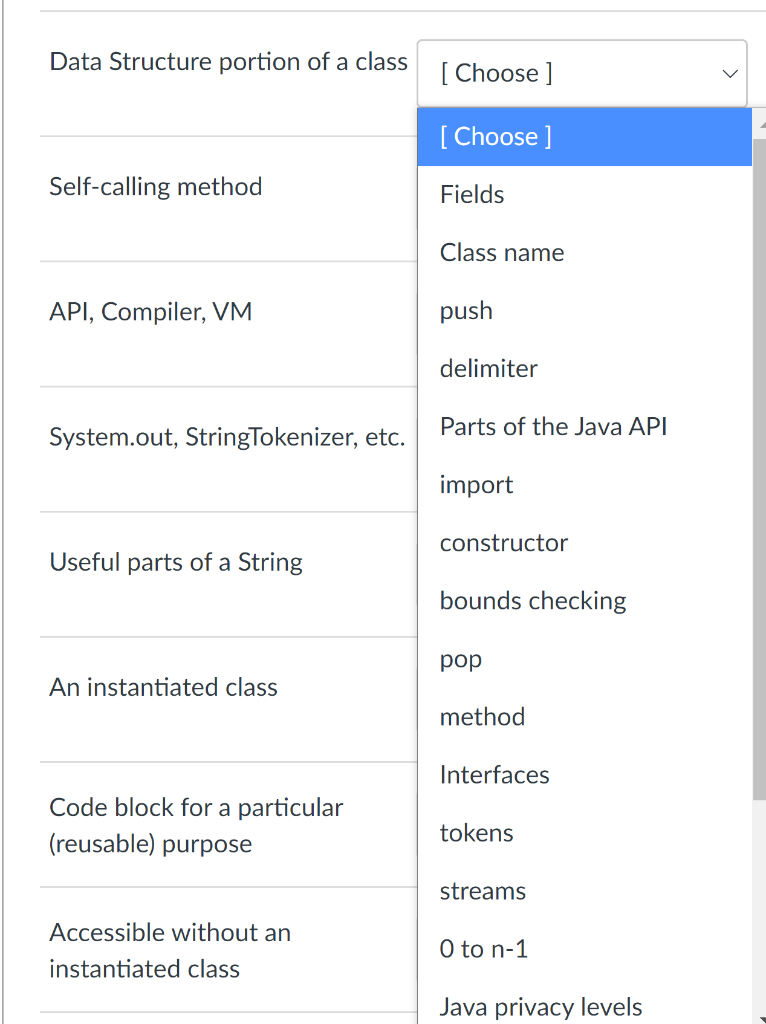This screenshot has width=766, height=1024.
Task: Select "method" as the answer
Action: click(482, 716)
